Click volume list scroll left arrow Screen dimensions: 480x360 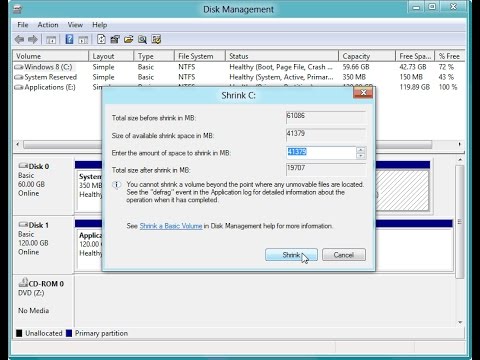(x=18, y=144)
